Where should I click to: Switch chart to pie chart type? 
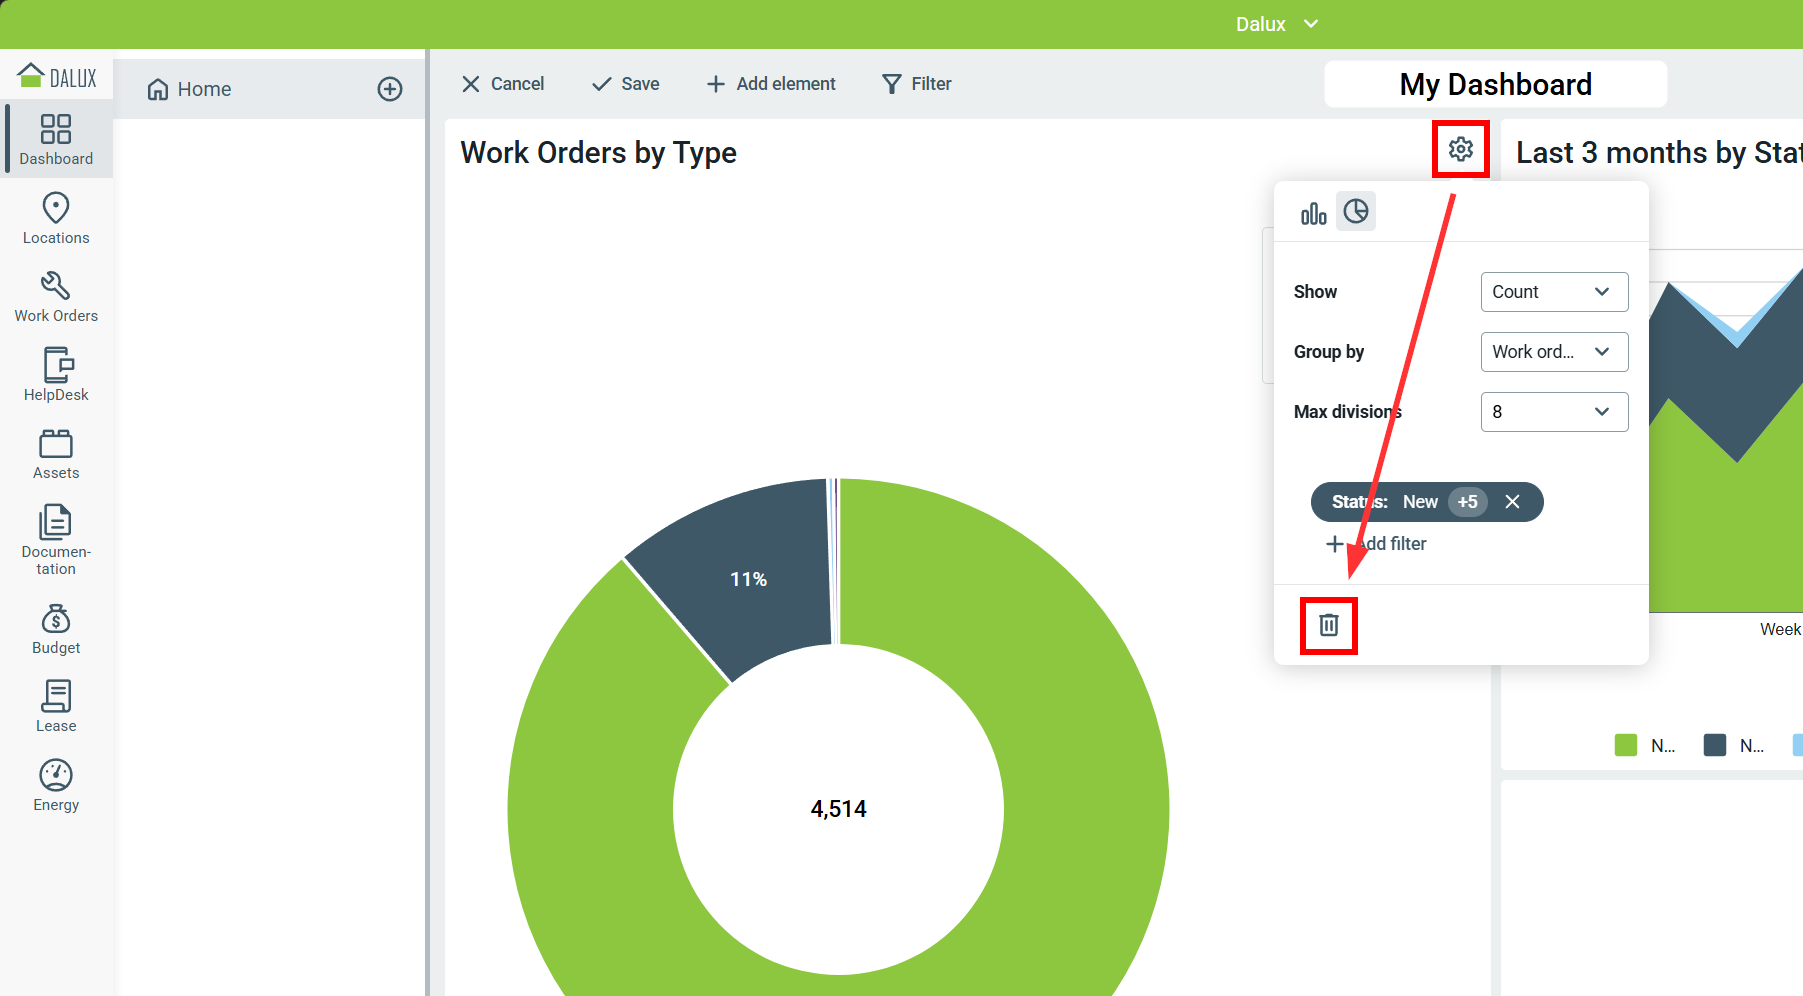[1356, 211]
